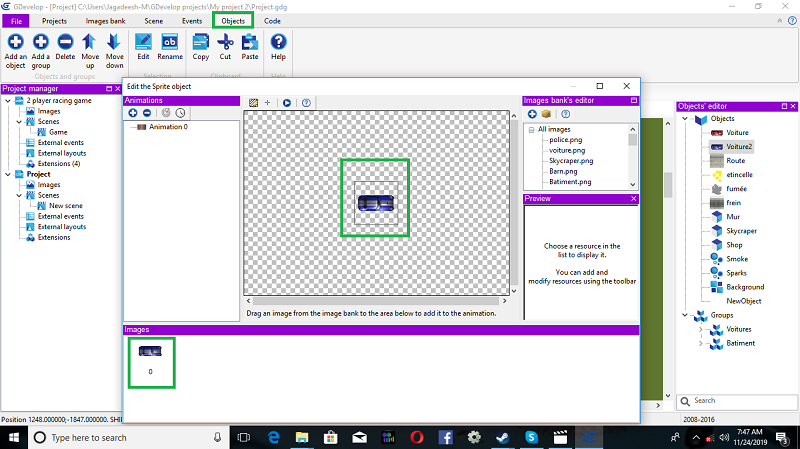This screenshot has height=449, width=800.
Task: Collapse the Objects node in Objects' editor
Action: click(x=685, y=118)
